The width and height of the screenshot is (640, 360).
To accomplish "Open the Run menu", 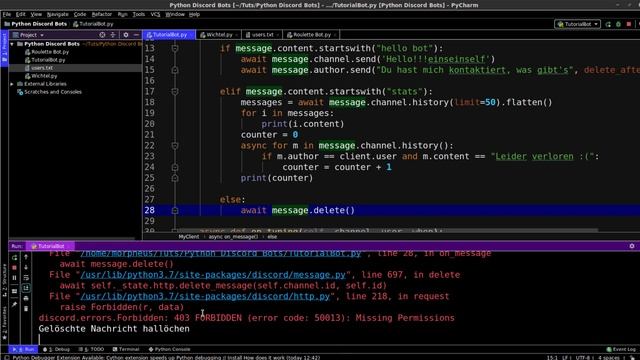I will [x=122, y=14].
